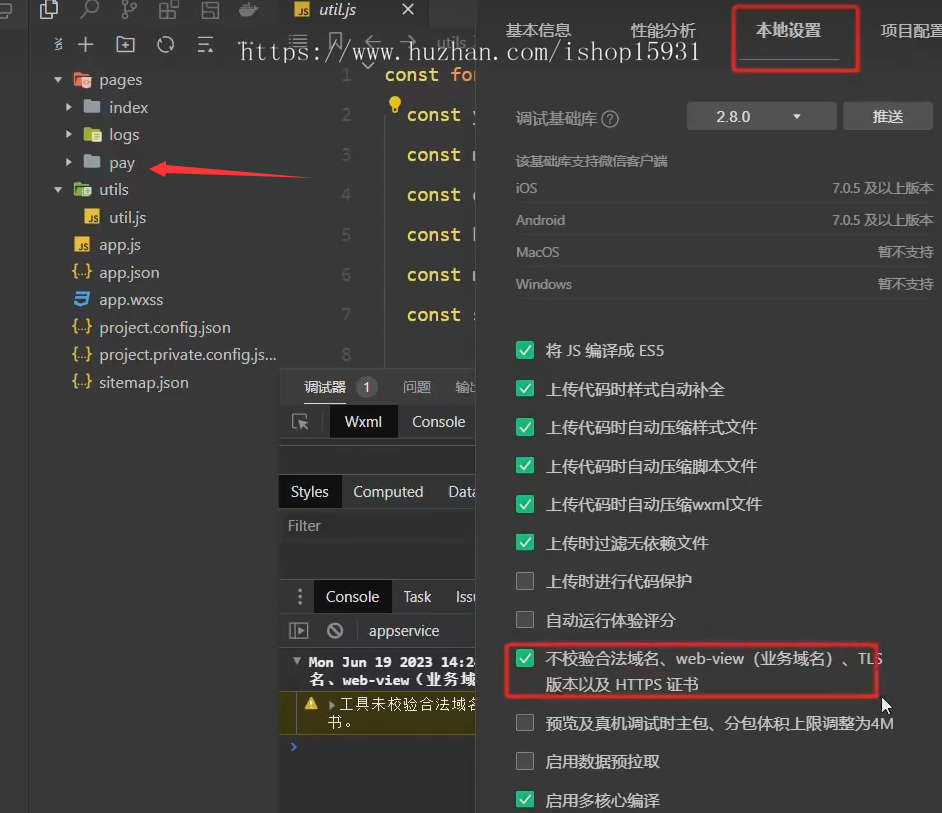Image resolution: width=942 pixels, height=813 pixels.
Task: Expand the pay folder
Action: [x=68, y=162]
